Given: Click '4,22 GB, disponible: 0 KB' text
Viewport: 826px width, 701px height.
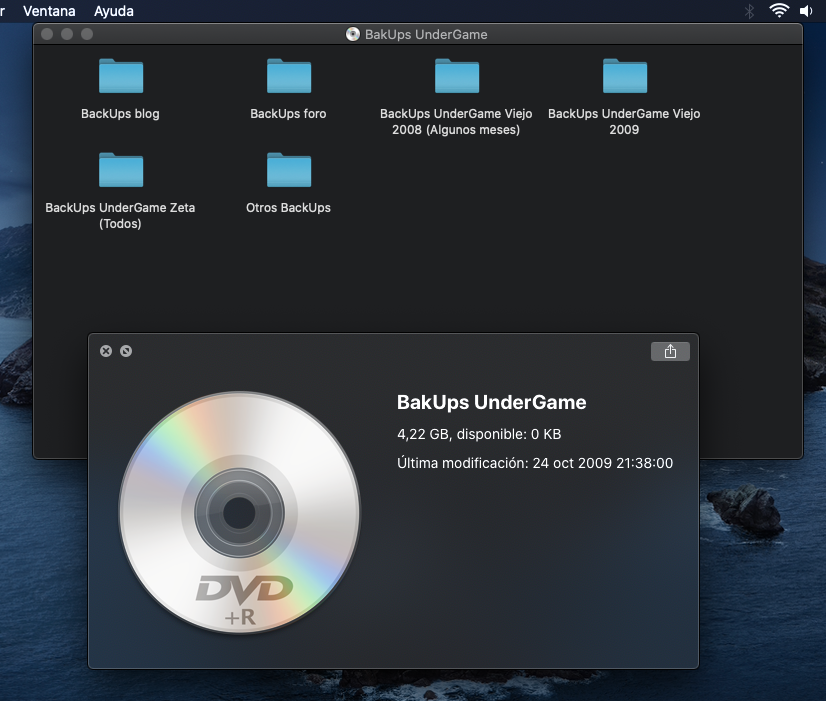Looking at the screenshot, I should pyautogui.click(x=479, y=434).
